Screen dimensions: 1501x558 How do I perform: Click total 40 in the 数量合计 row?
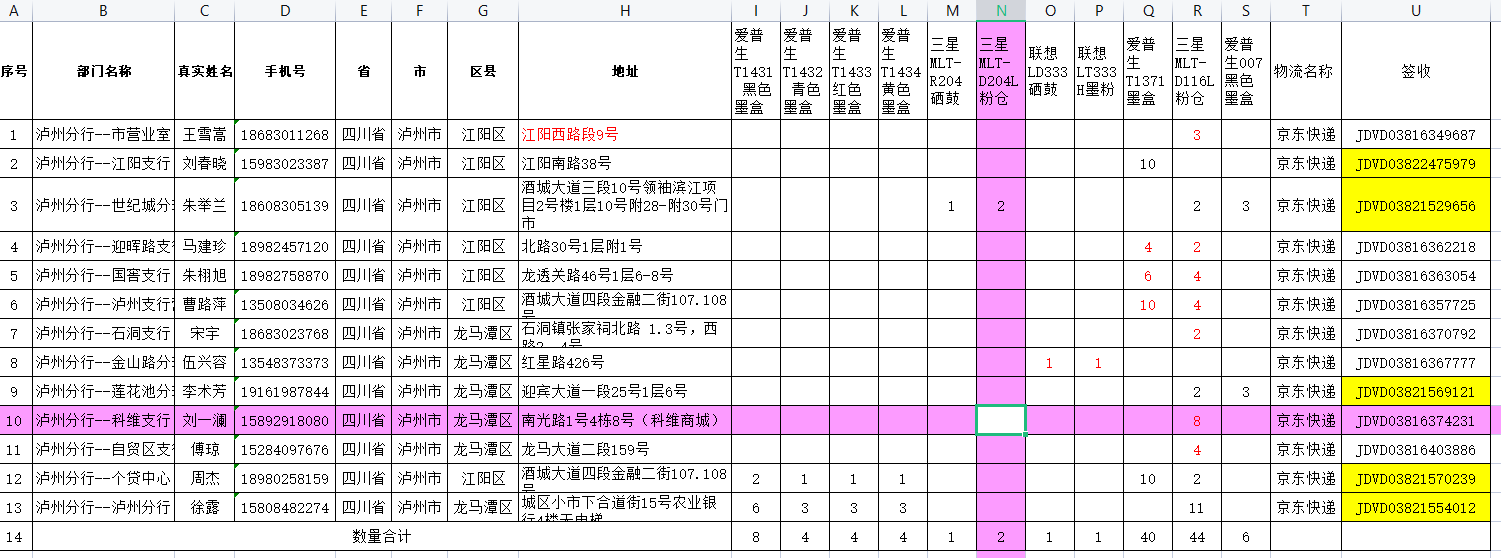[1147, 536]
